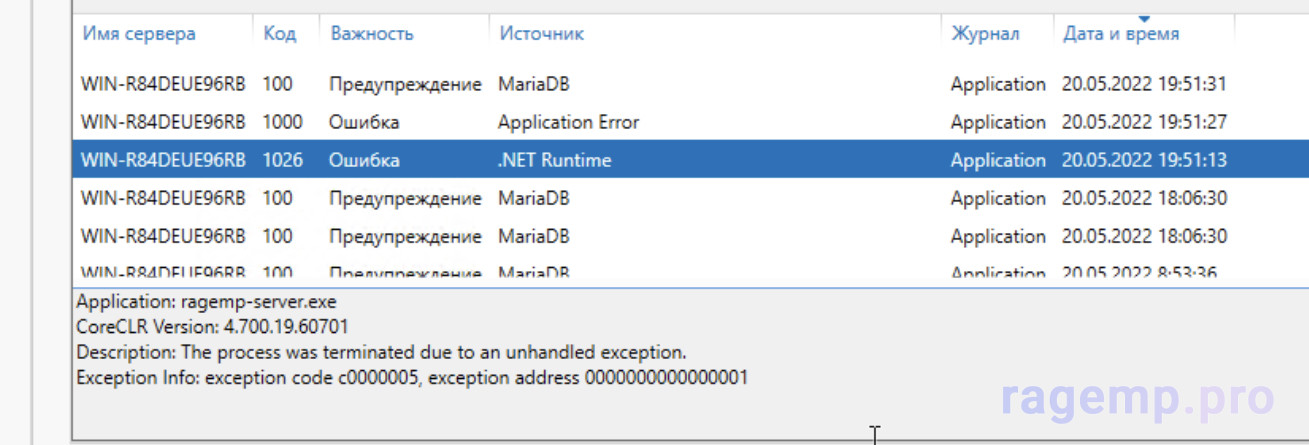Sort events by Имя сервера column

[138, 34]
